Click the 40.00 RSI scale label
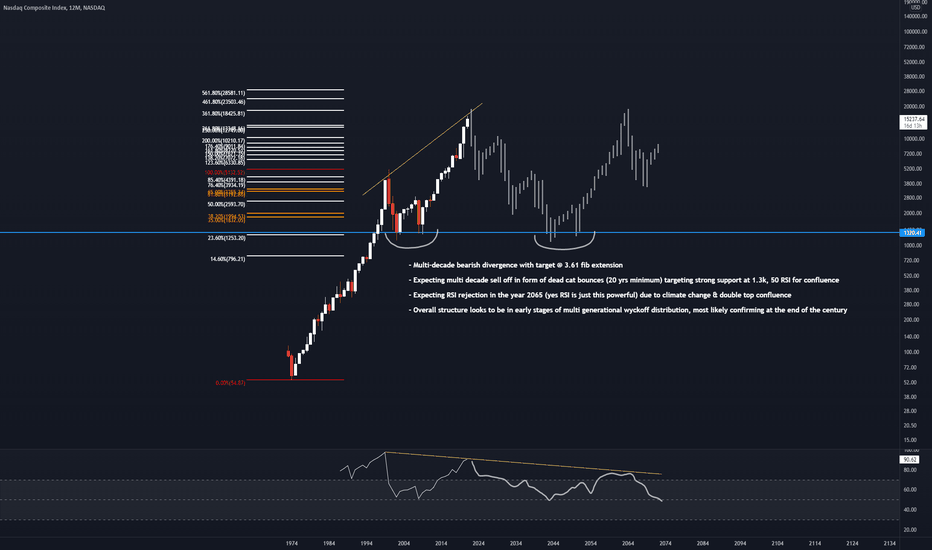Viewport: 932px width, 550px height. pyautogui.click(x=911, y=510)
